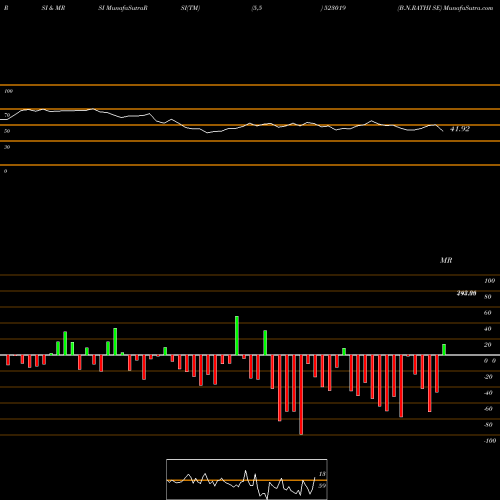
Task: Click the 80 label on MR axis
Action: click(488, 297)
